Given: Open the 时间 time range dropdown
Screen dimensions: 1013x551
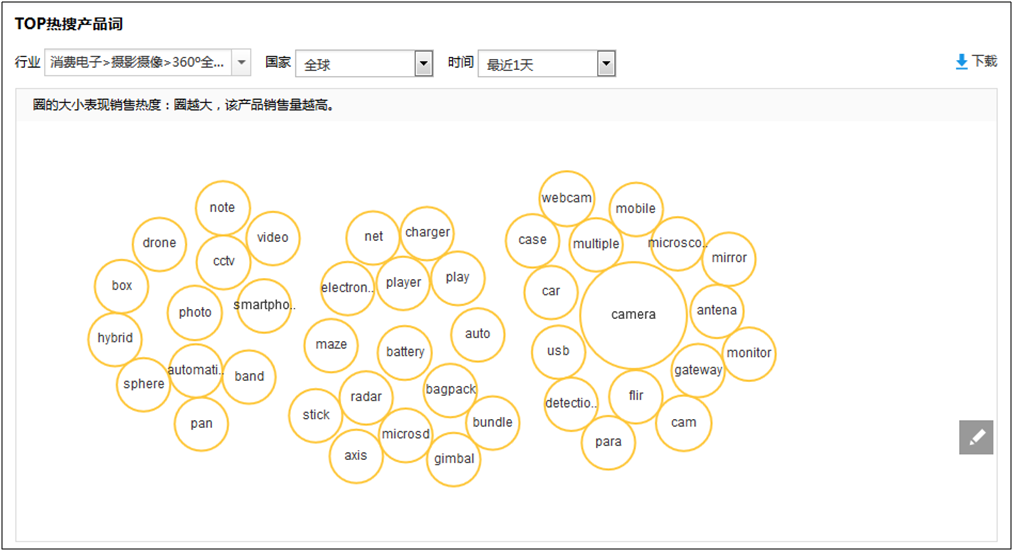Looking at the screenshot, I should (x=606, y=64).
